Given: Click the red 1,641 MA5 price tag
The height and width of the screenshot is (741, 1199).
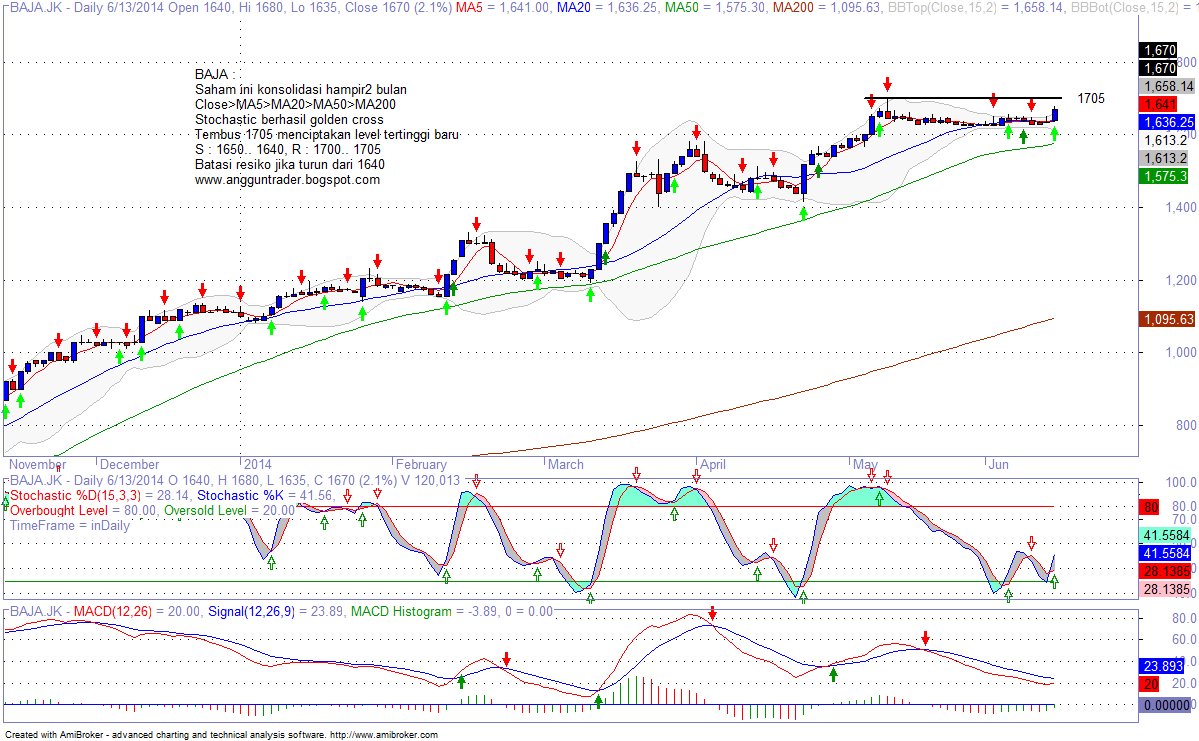Looking at the screenshot, I should [x=1159, y=105].
